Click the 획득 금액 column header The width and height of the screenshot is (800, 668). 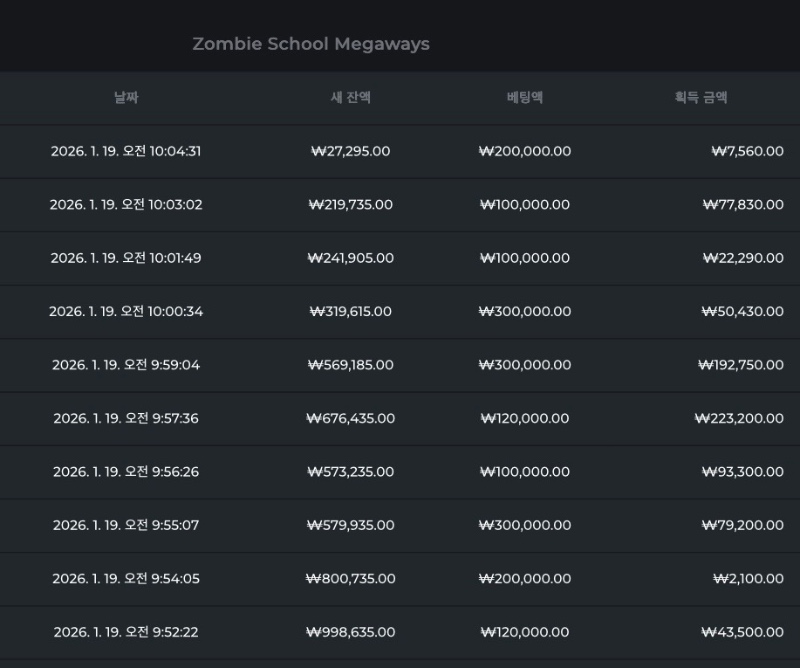click(x=701, y=98)
